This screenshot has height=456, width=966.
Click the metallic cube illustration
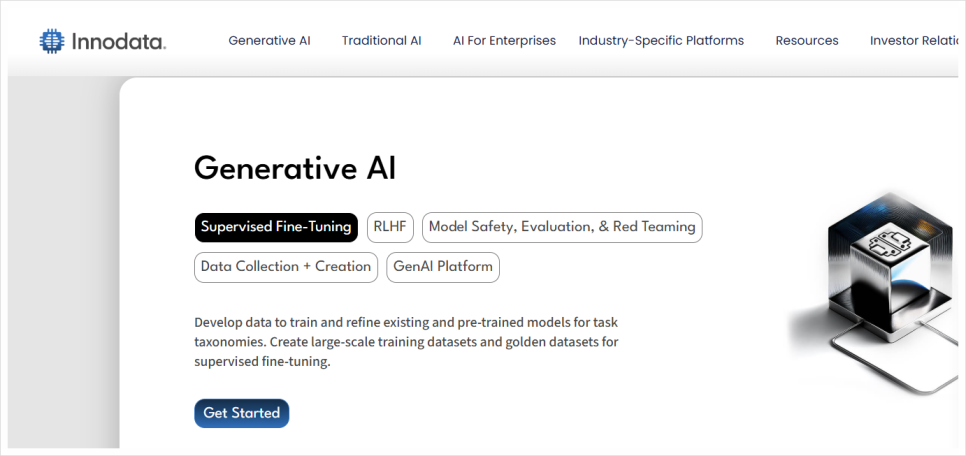(x=884, y=271)
